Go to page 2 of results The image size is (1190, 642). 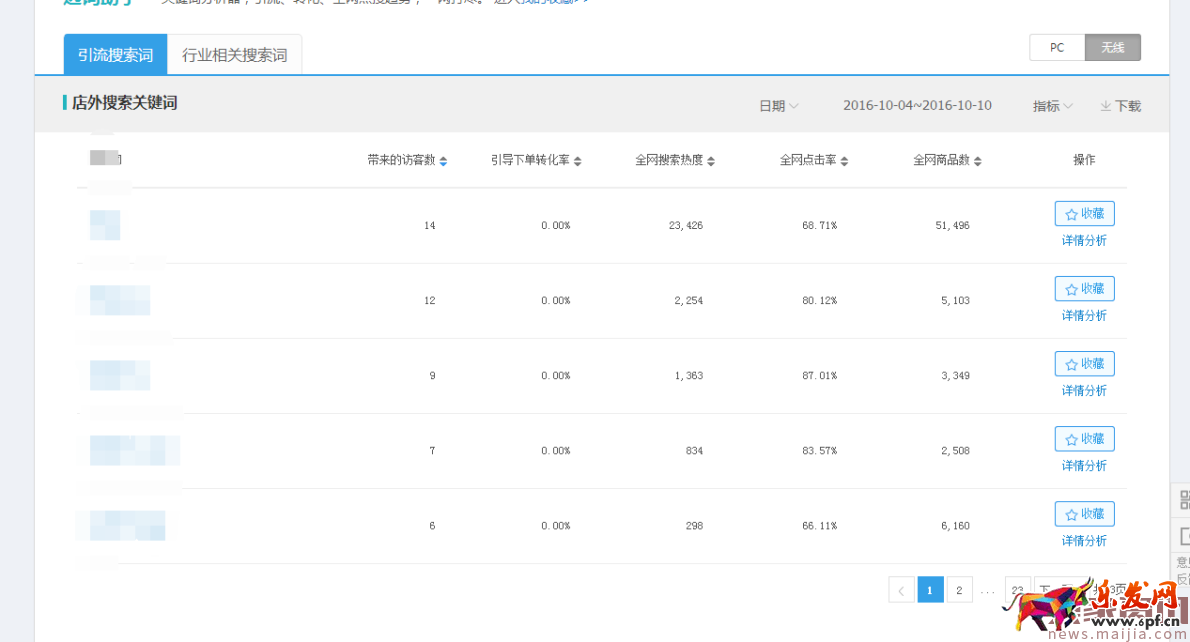coord(959,590)
